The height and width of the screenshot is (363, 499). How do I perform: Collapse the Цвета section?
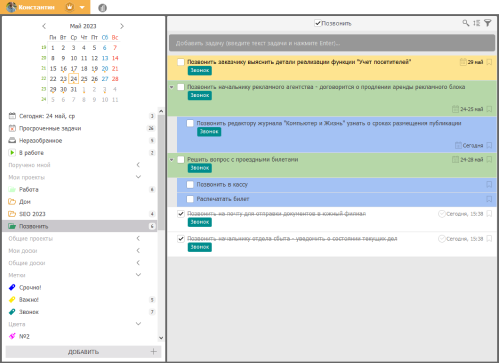[138, 324]
